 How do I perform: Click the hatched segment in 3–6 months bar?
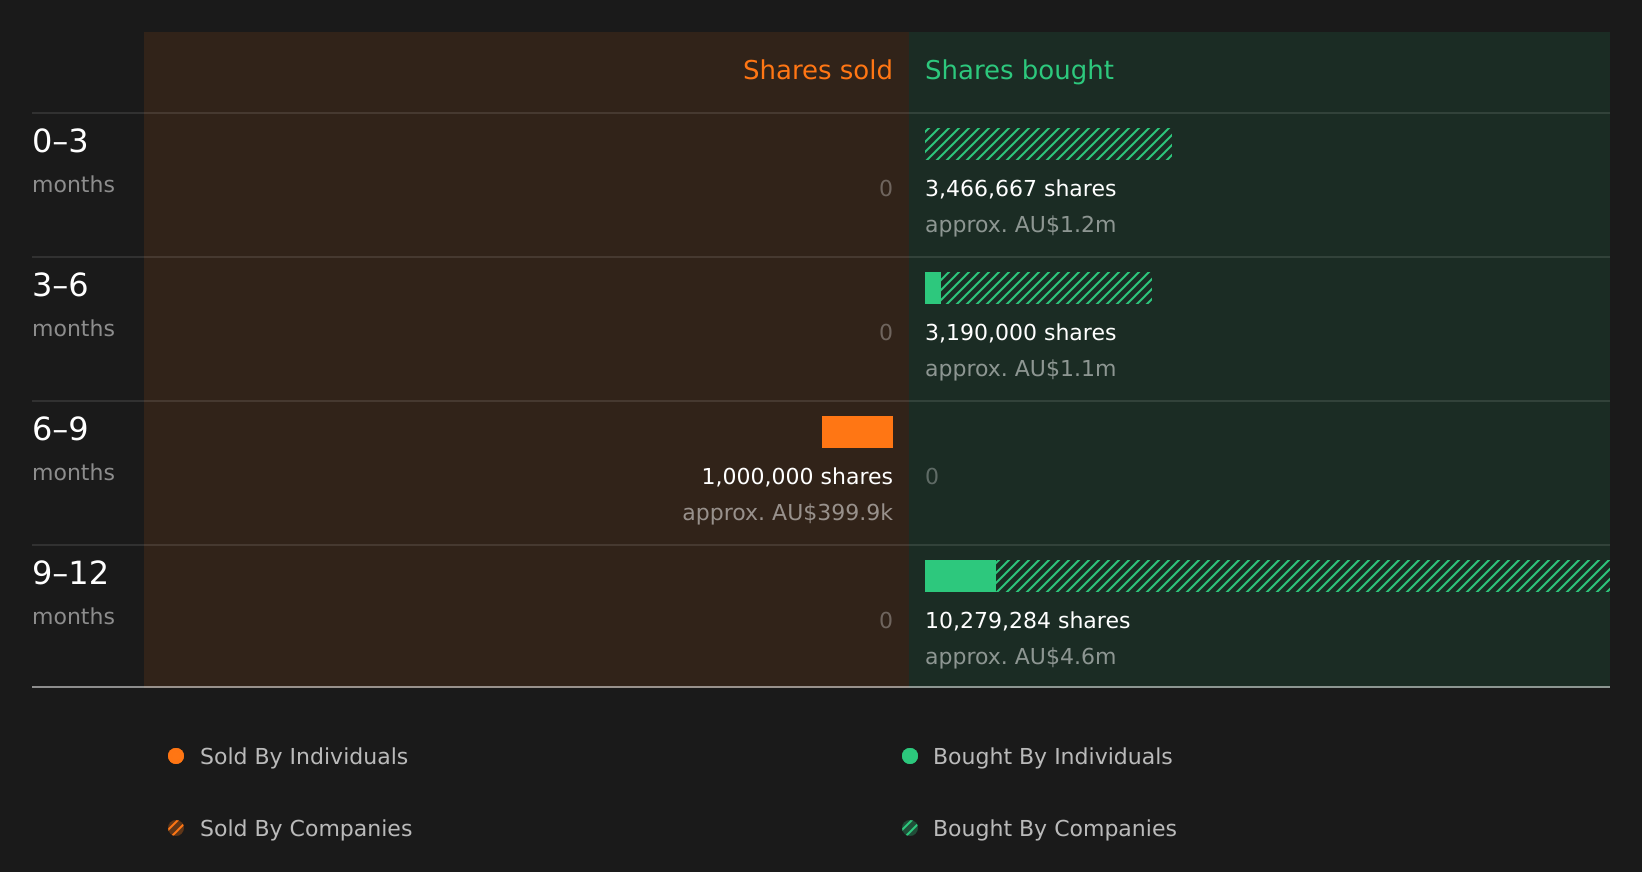(1046, 288)
